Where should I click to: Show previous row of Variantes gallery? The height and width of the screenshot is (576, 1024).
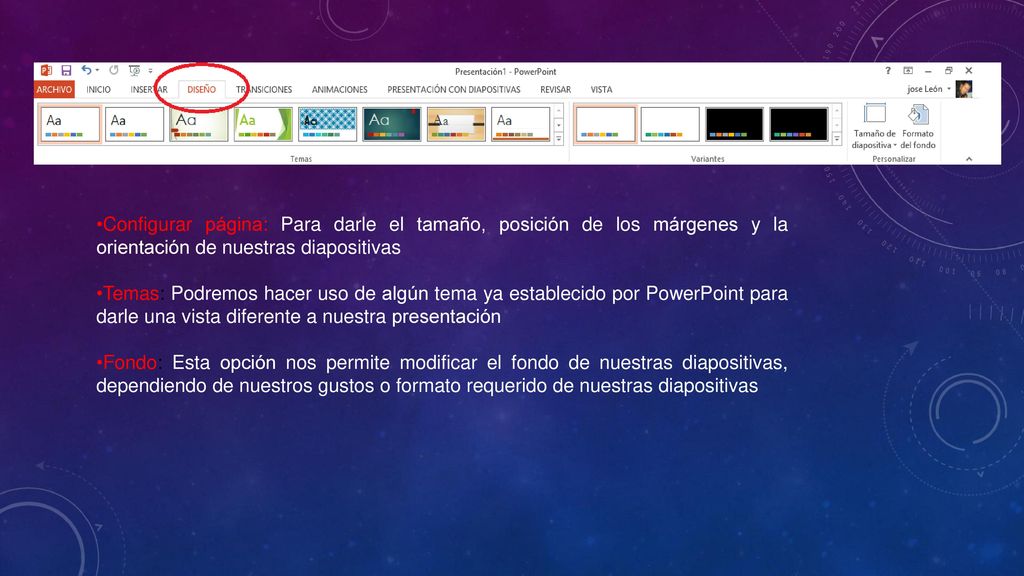click(x=837, y=112)
